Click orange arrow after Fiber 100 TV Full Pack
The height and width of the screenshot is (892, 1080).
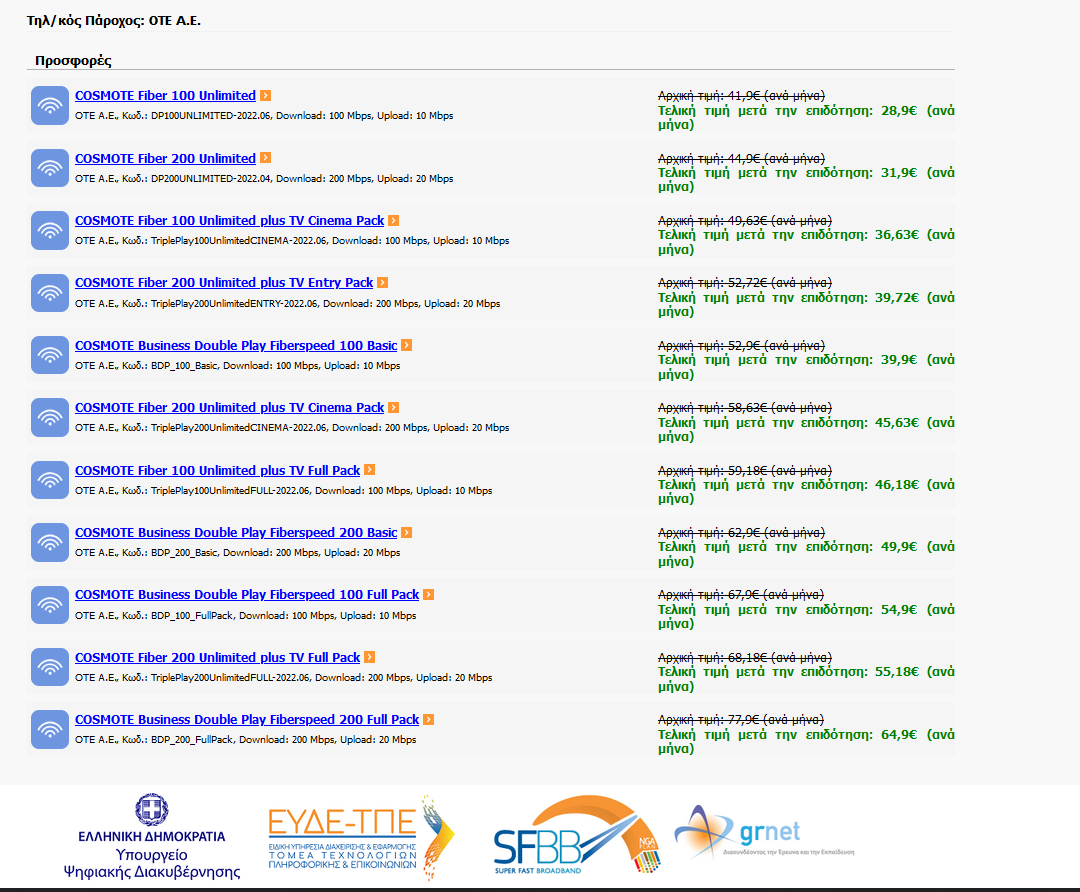click(369, 470)
